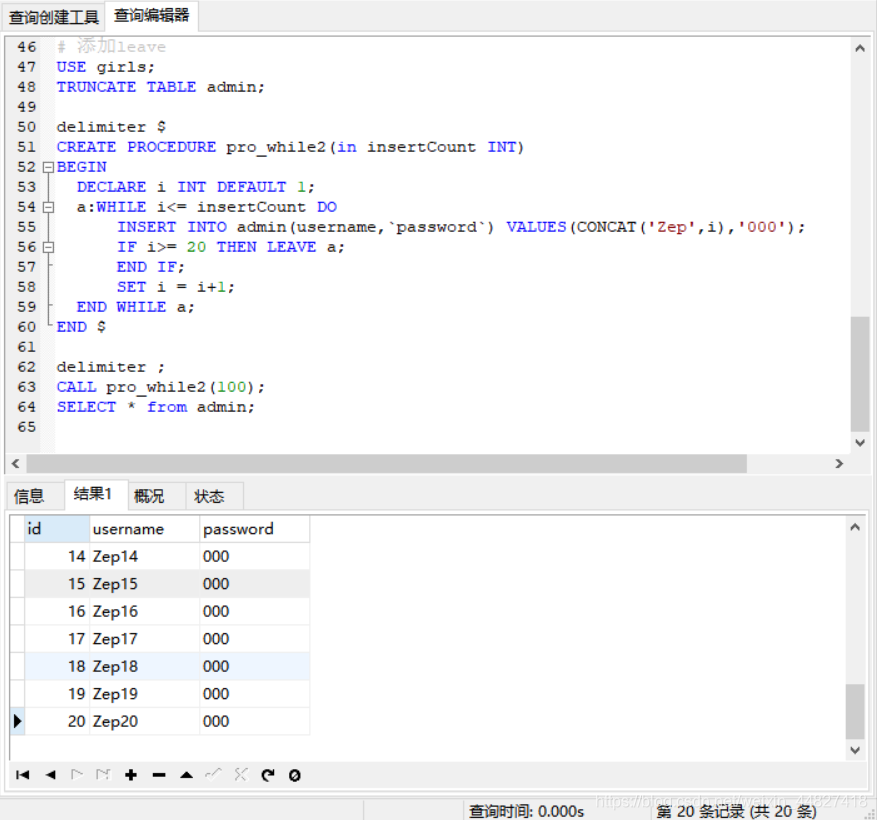This screenshot has height=820, width=877.
Task: Select the Zep19 username cell
Action: 144,694
